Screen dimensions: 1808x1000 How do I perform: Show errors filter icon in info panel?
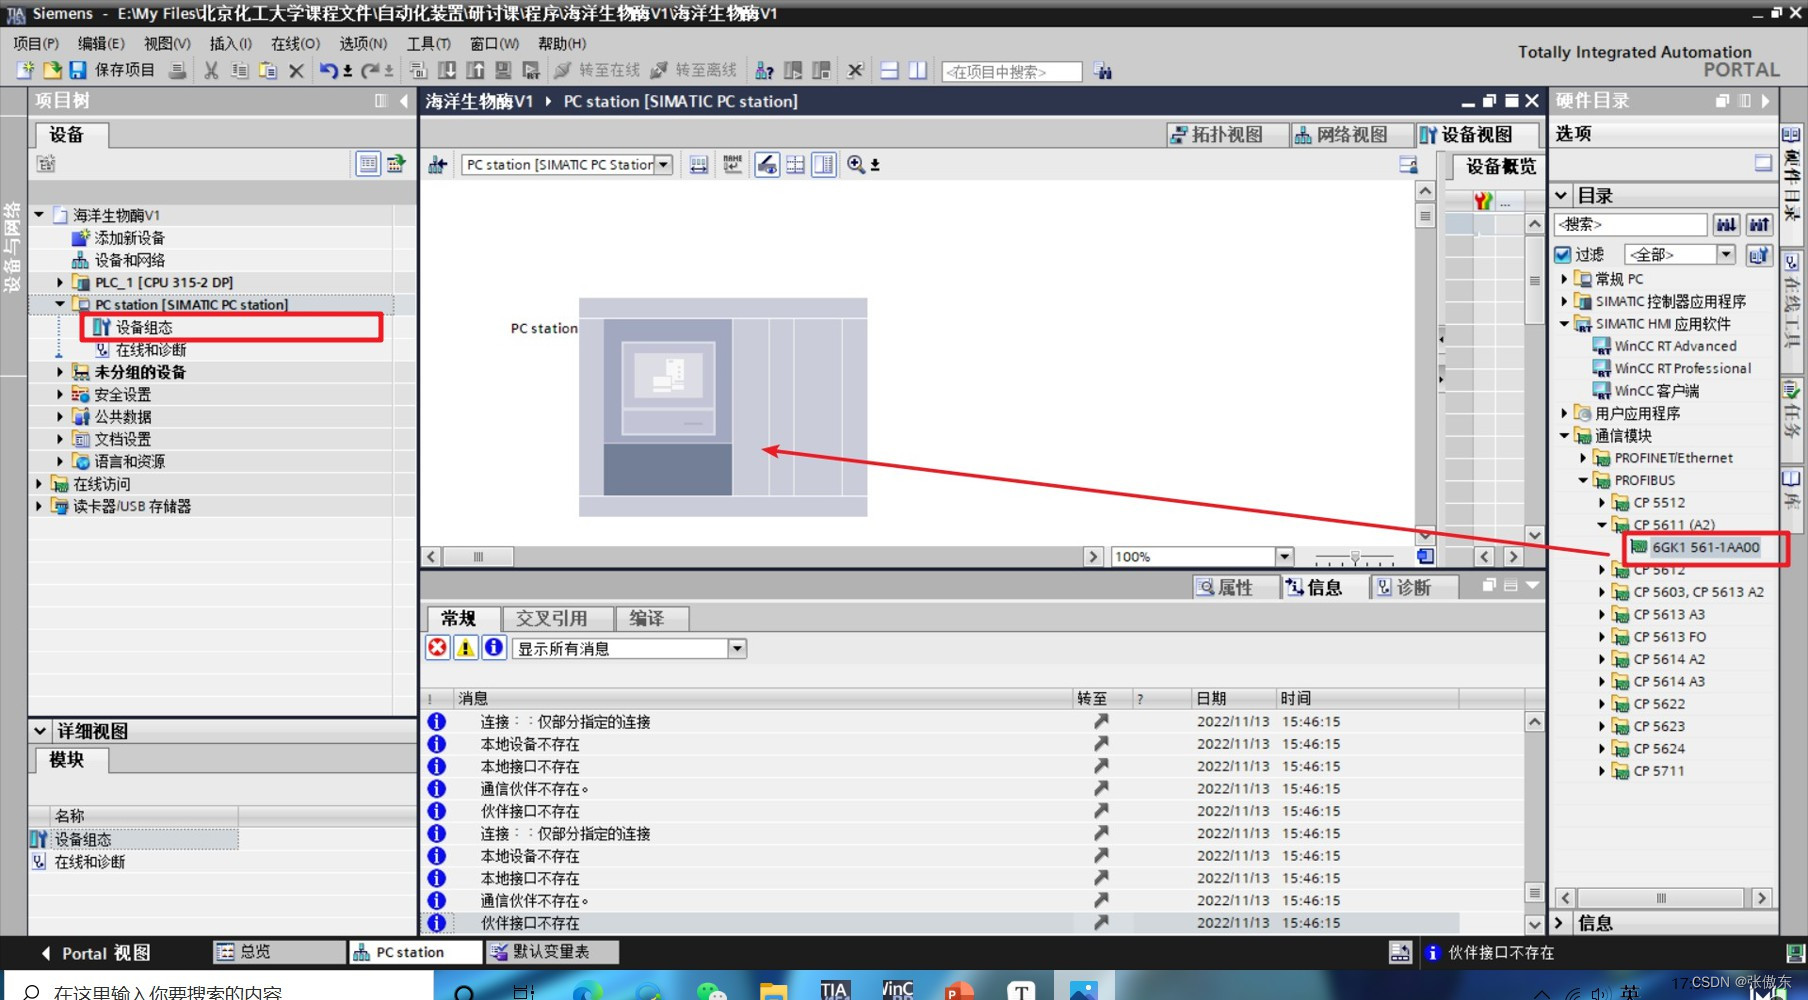(437, 647)
